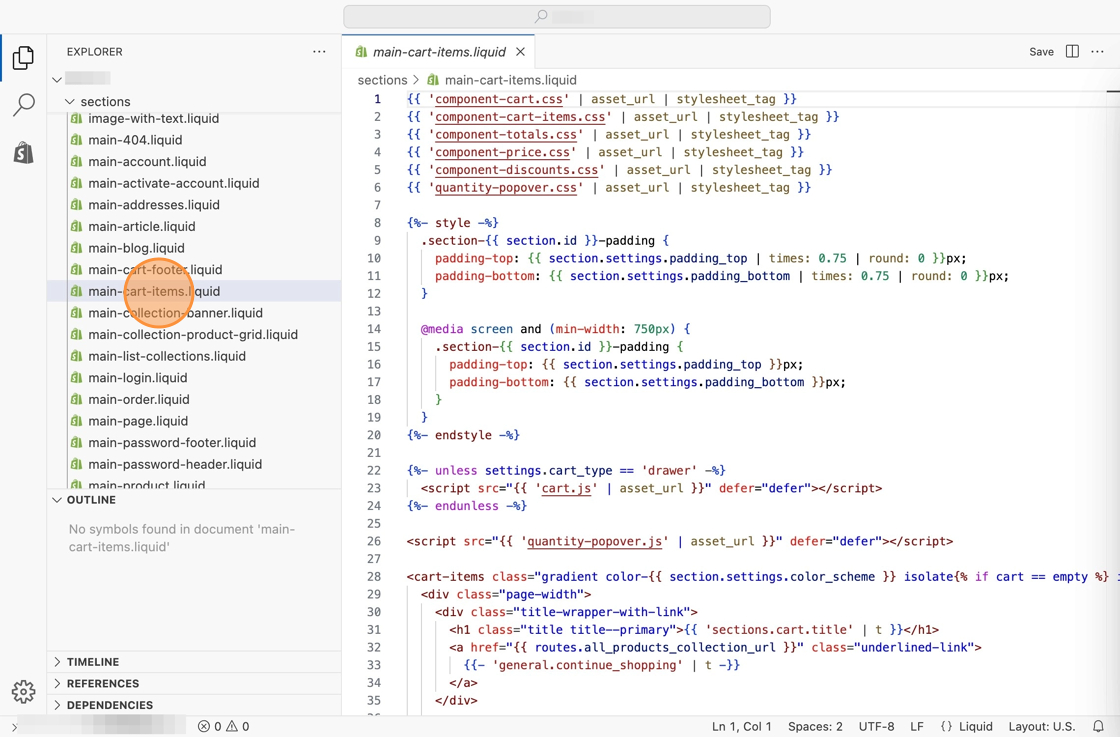The width and height of the screenshot is (1120, 737).
Task: Click the split editor layout icon
Action: (x=1072, y=52)
